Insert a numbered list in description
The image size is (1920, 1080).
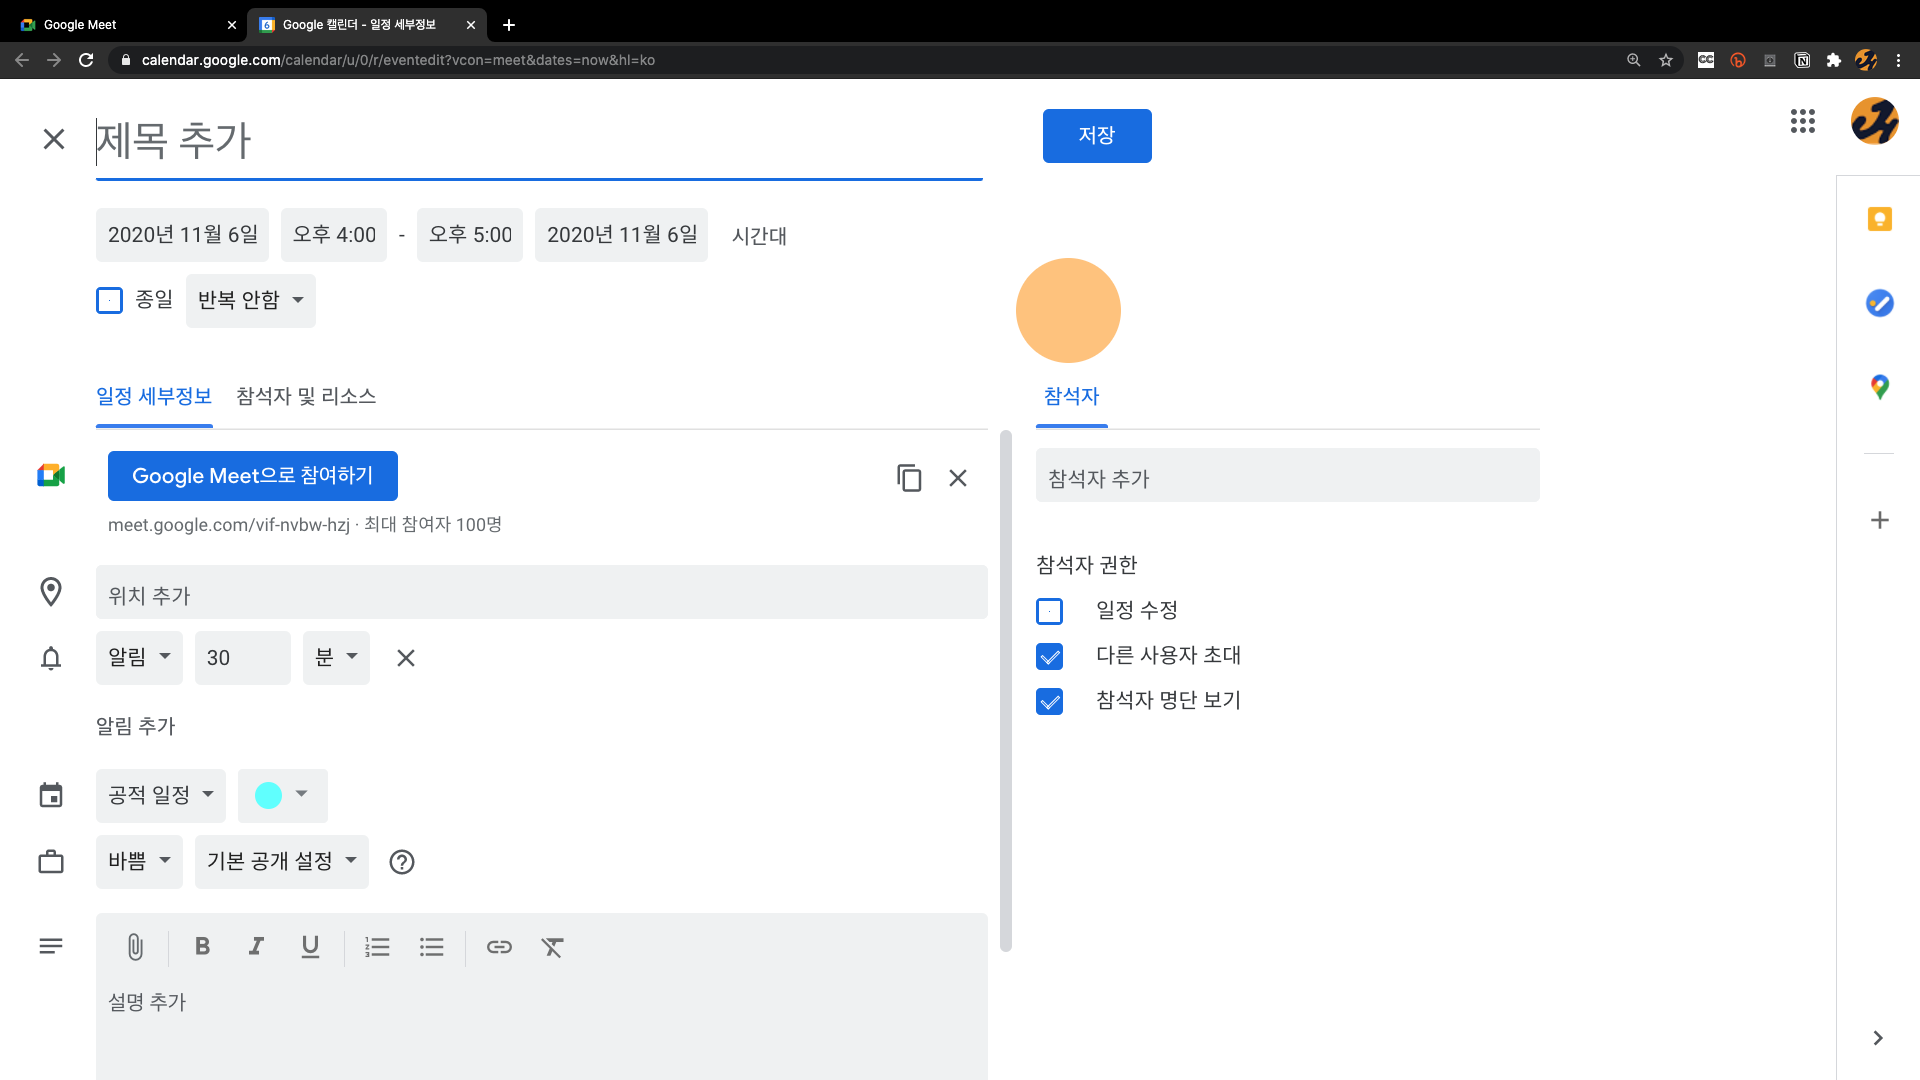coord(377,947)
